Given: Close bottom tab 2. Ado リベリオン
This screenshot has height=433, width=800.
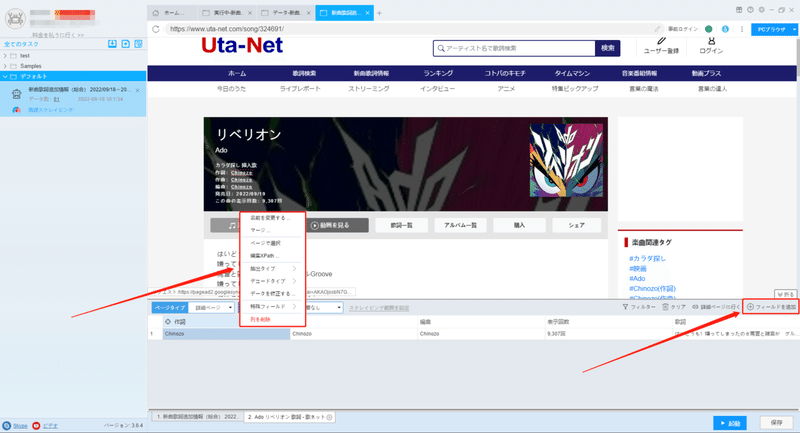Looking at the screenshot, I should pos(330,417).
